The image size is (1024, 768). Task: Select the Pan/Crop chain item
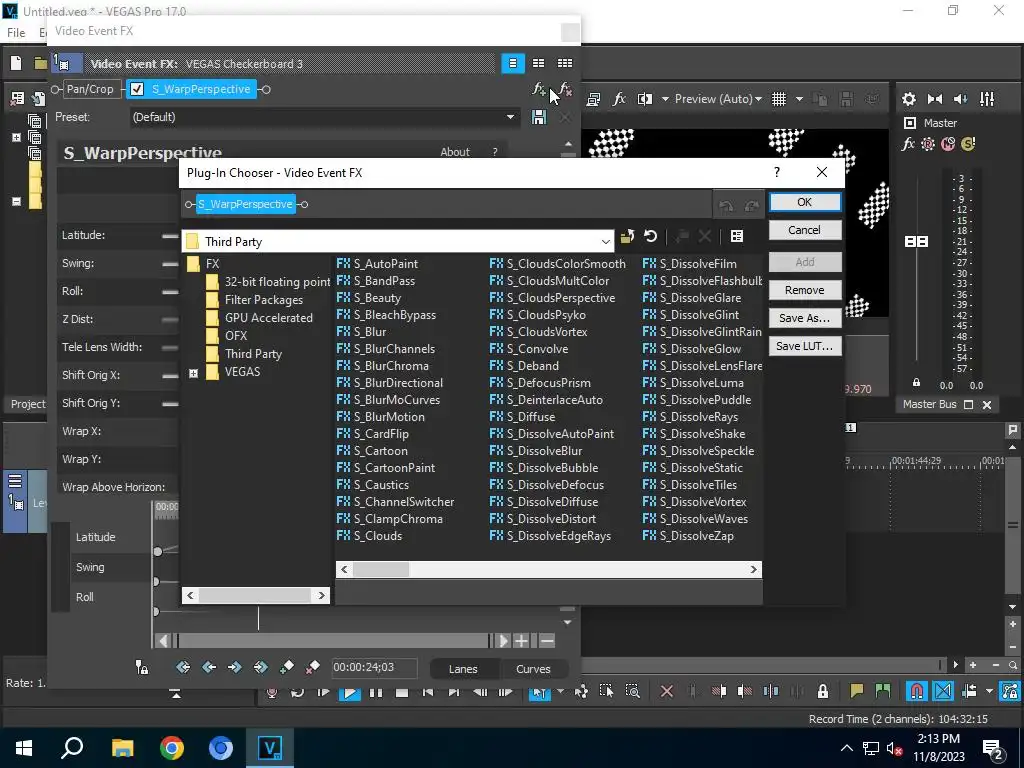pos(90,89)
